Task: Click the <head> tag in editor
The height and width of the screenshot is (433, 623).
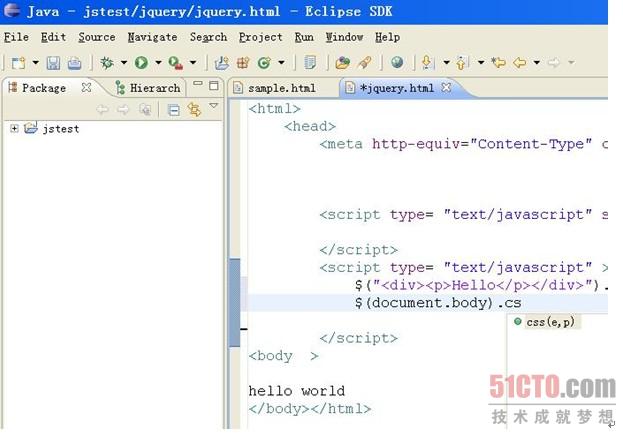Action: (310, 126)
